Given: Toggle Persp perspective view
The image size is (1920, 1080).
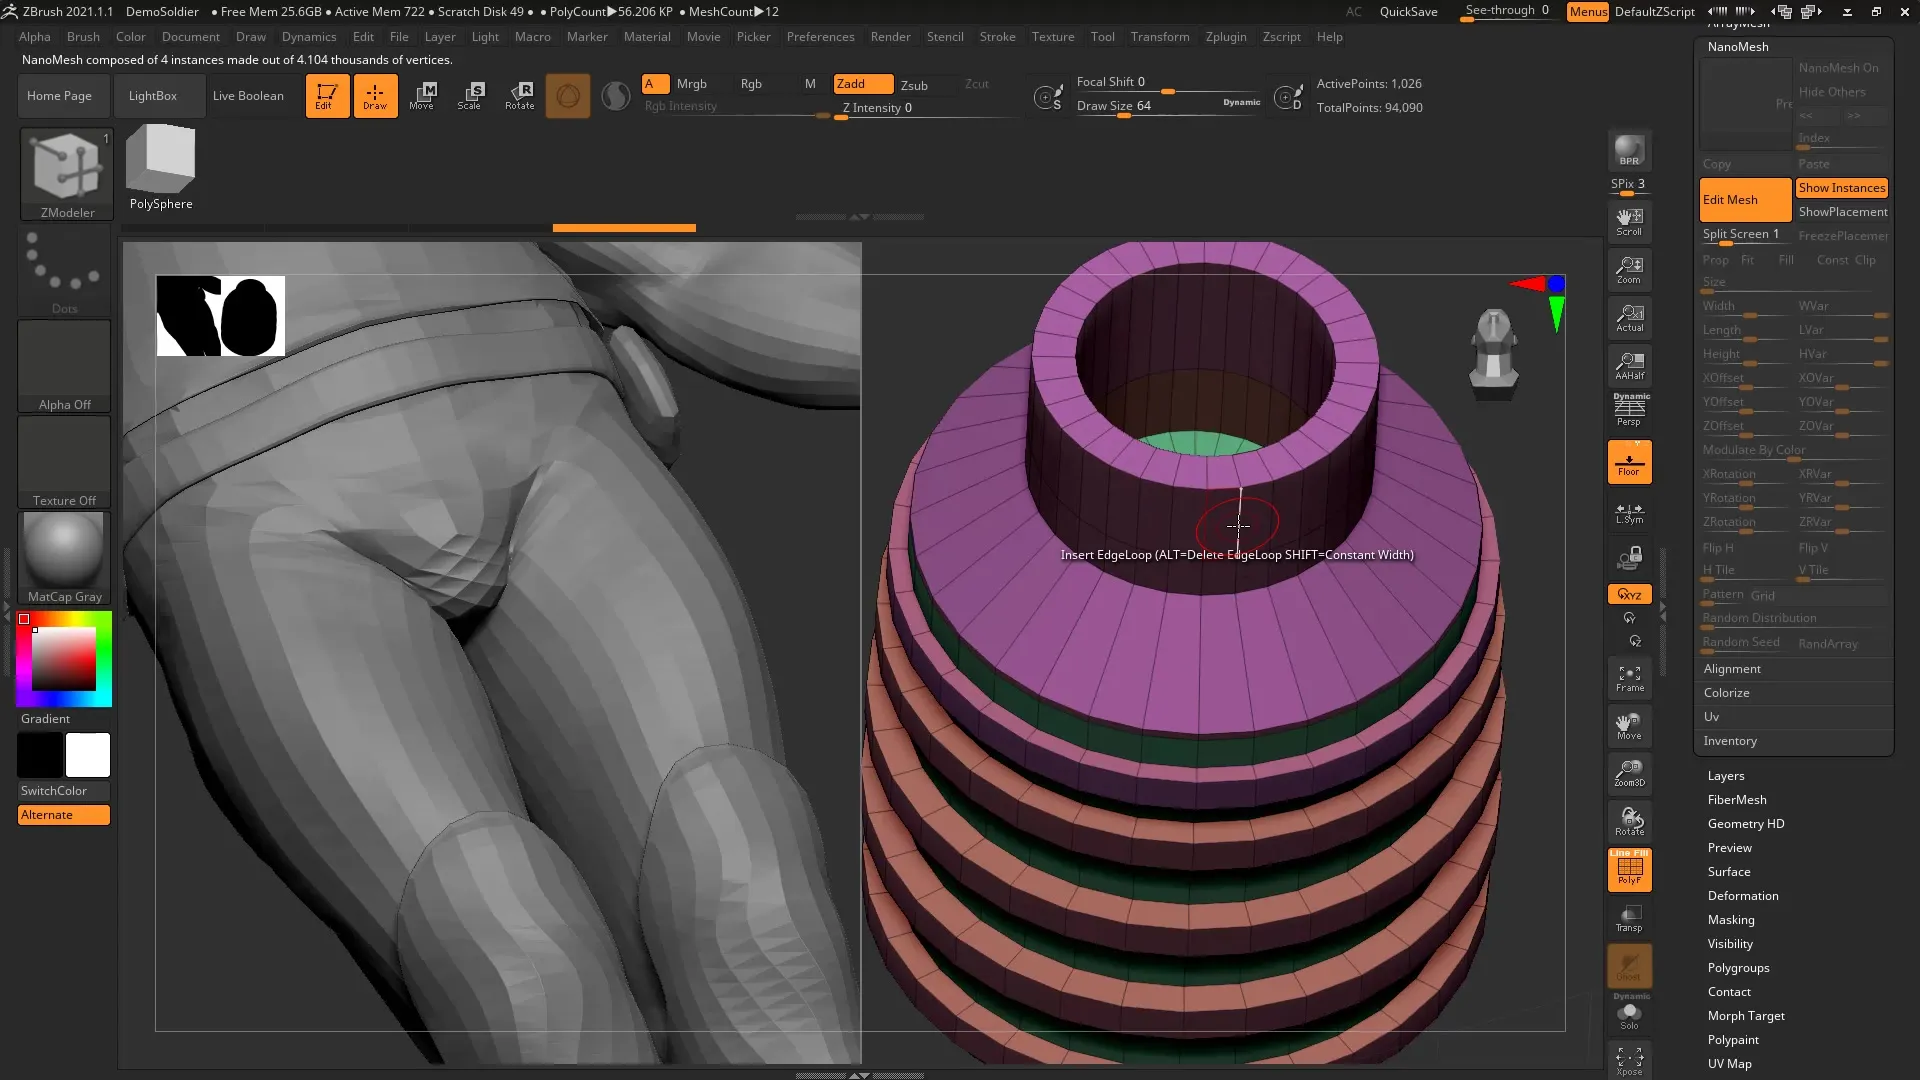Looking at the screenshot, I should click(1629, 410).
